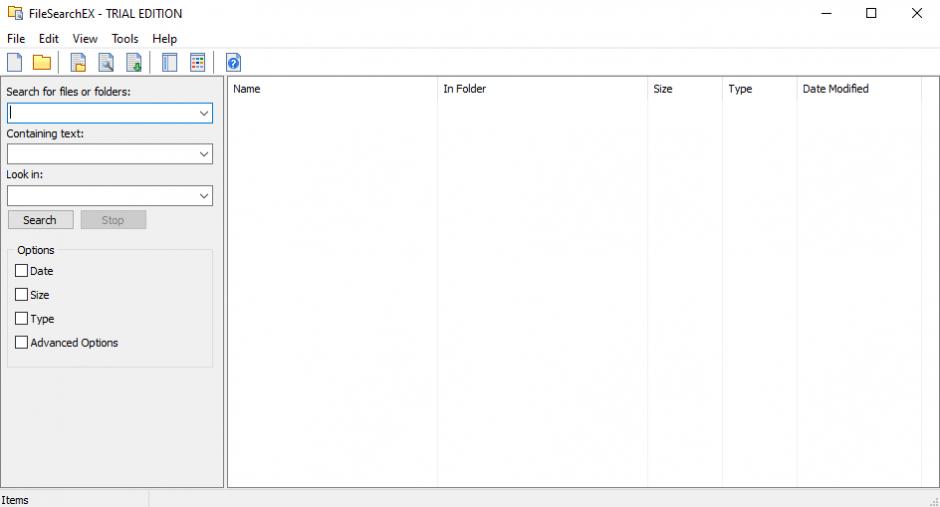
Task: Minimize the FileSearchEX window
Action: [x=827, y=13]
